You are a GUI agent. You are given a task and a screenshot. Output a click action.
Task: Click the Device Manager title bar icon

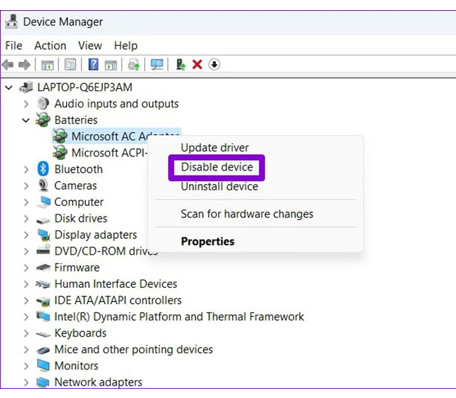point(11,22)
